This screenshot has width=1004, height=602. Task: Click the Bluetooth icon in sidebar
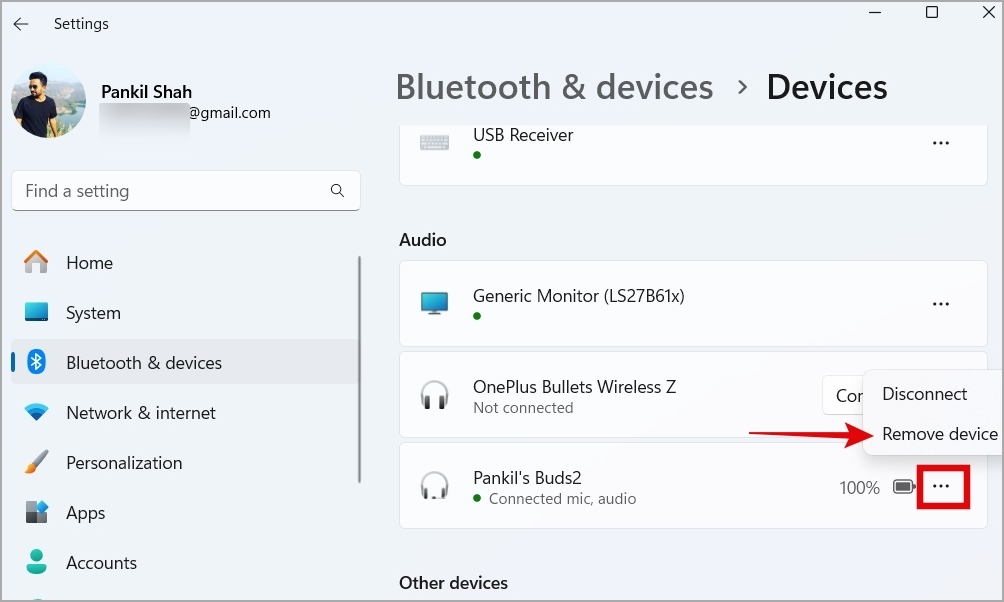[x=37, y=363]
